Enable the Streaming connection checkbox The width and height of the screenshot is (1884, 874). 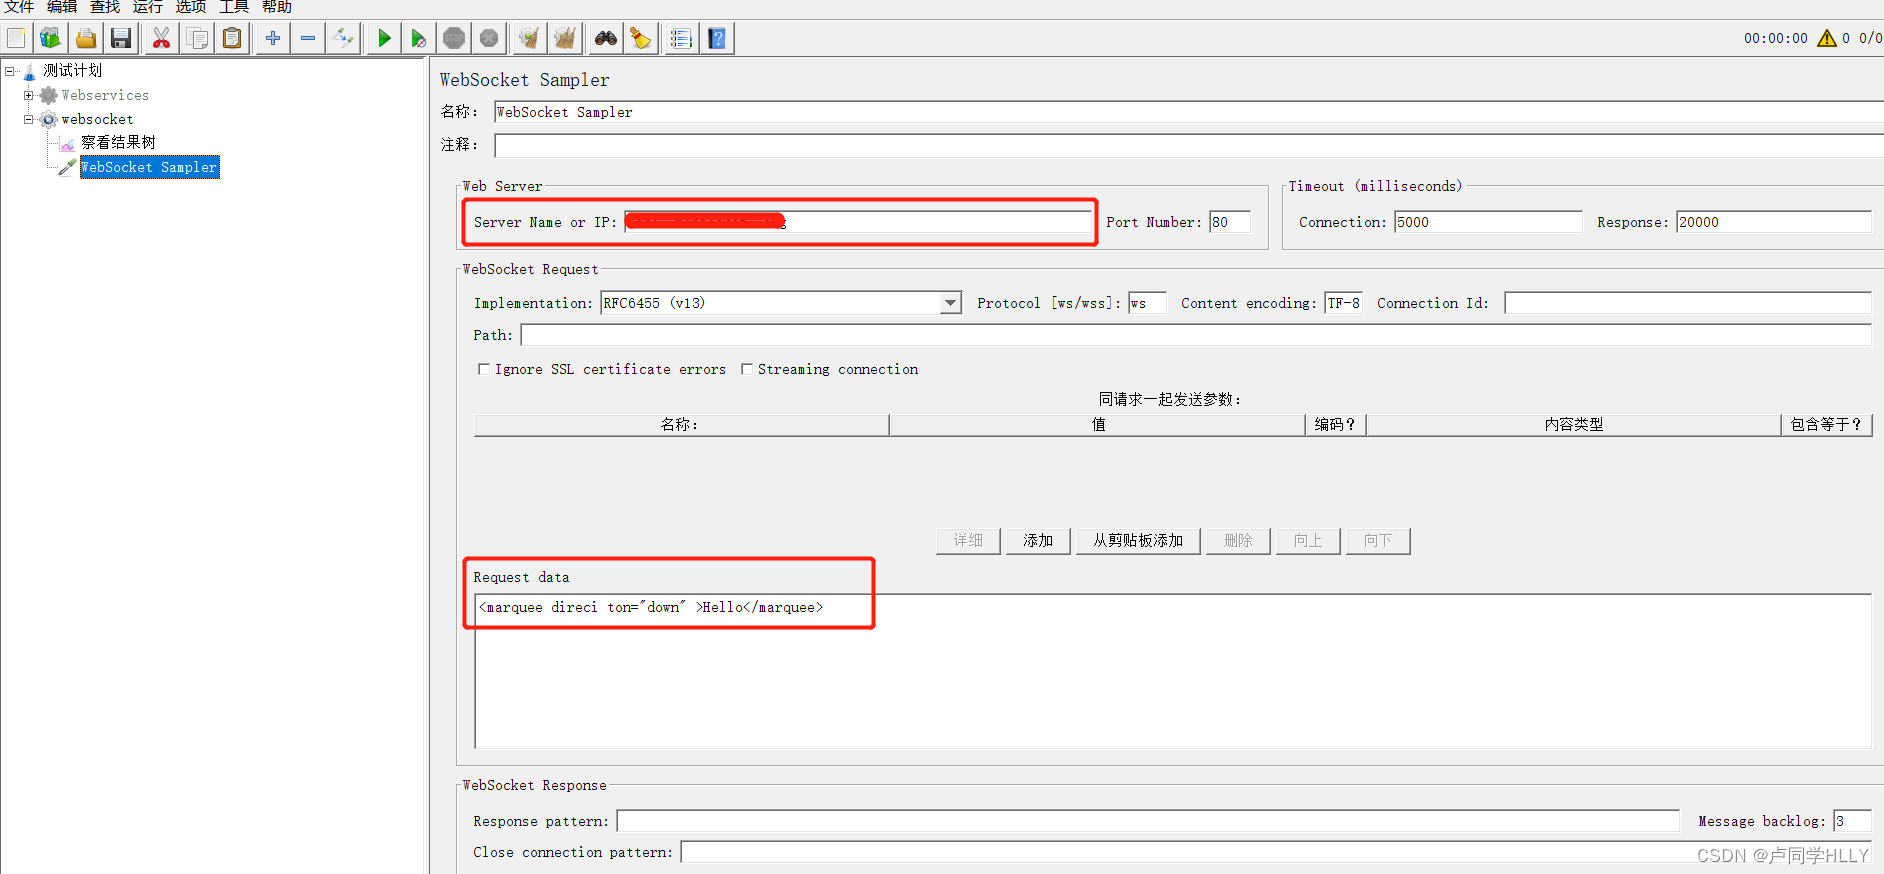click(x=747, y=369)
